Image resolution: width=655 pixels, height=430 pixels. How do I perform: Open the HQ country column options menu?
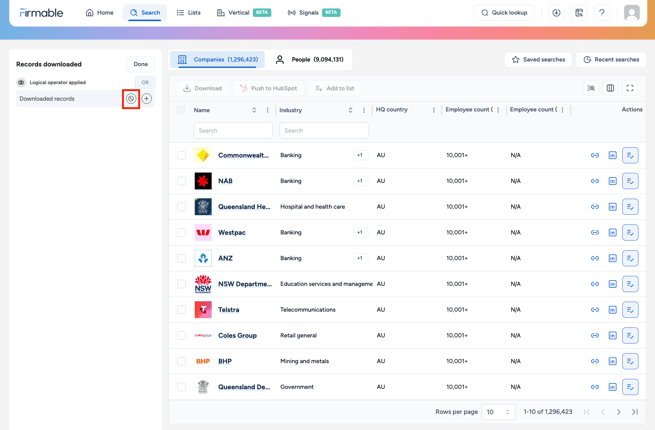434,110
